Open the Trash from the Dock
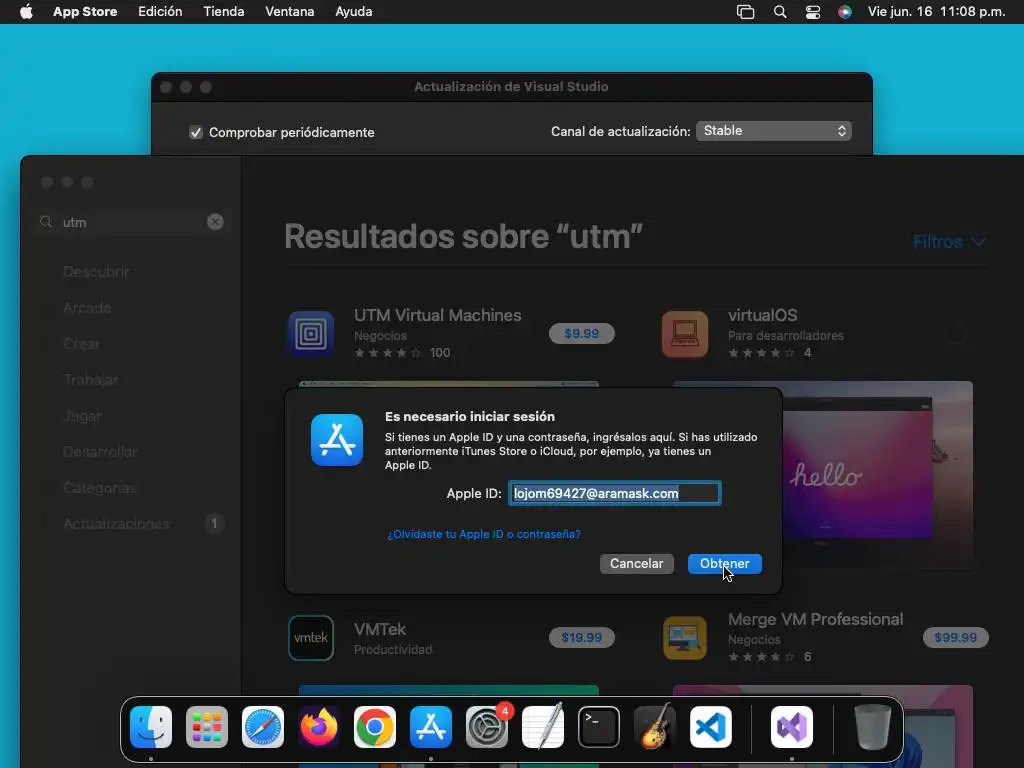The image size is (1024, 768). [x=872, y=727]
